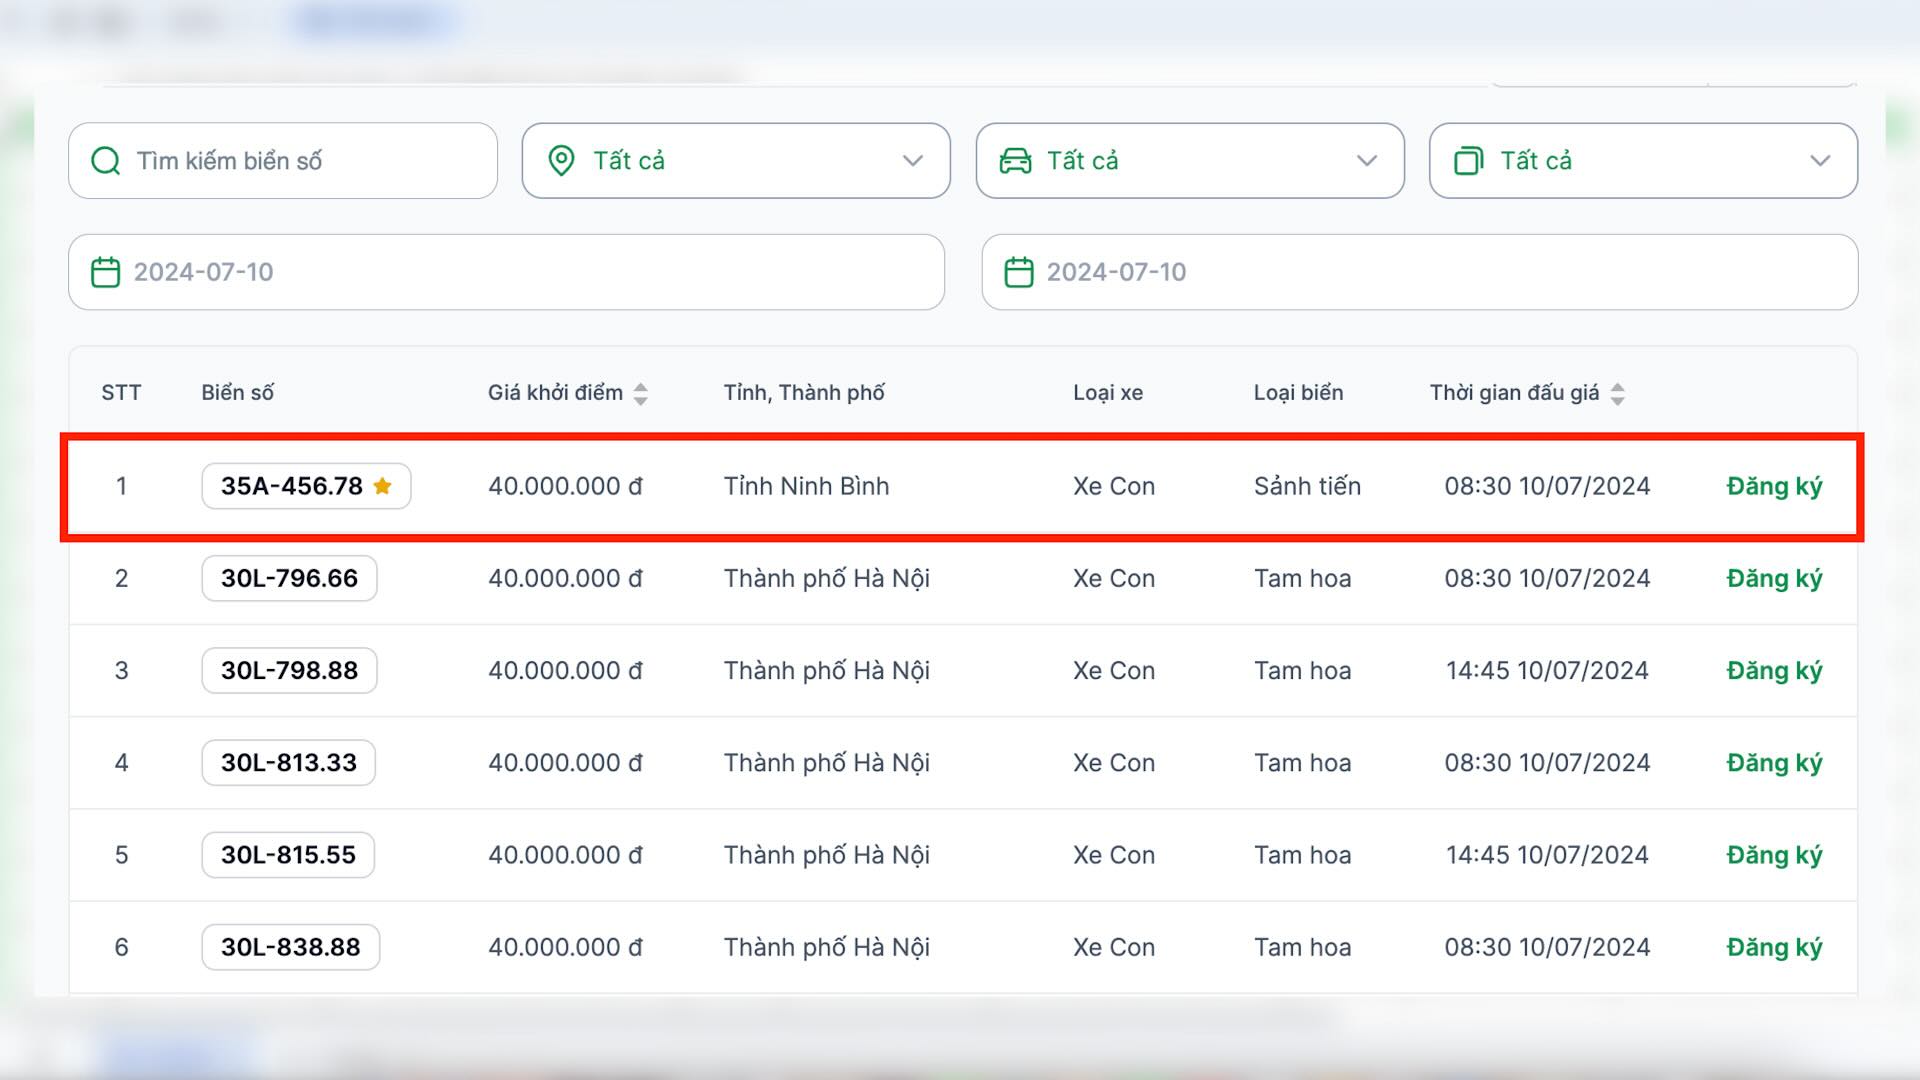
Task: Sort by Thời gian đấu giá arrows
Action: [1617, 393]
